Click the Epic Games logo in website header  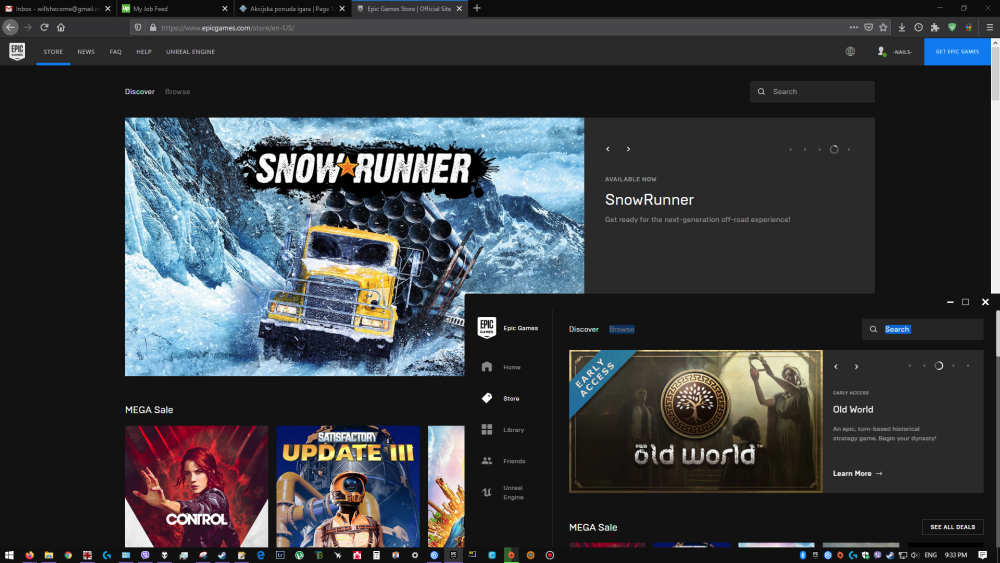click(x=17, y=52)
